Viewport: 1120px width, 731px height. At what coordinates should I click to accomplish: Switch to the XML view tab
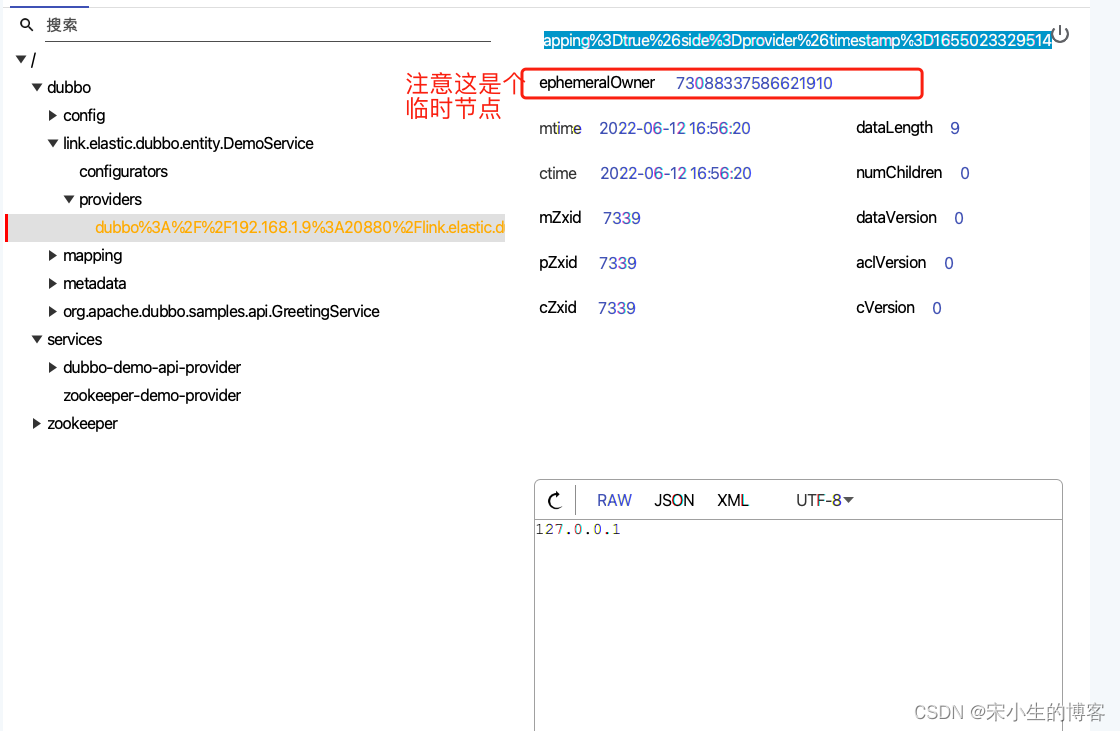[x=733, y=500]
